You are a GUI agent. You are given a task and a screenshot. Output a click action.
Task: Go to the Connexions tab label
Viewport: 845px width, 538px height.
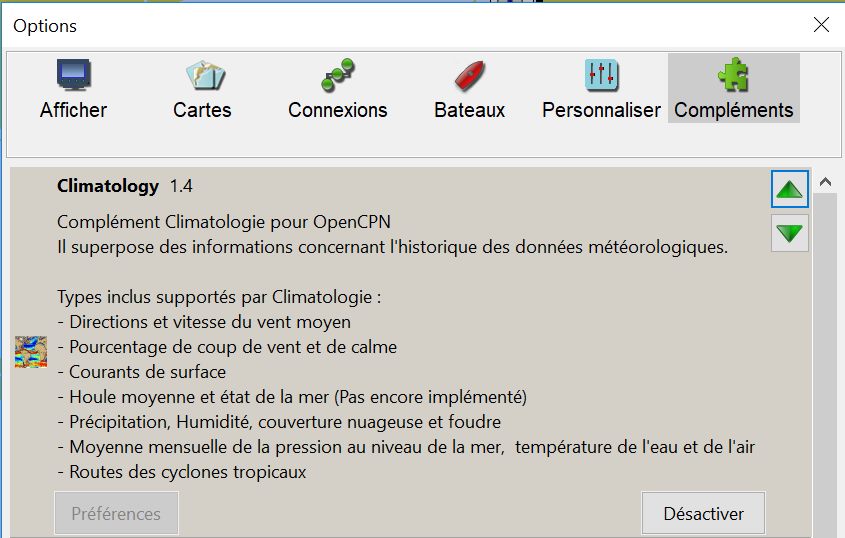(337, 110)
